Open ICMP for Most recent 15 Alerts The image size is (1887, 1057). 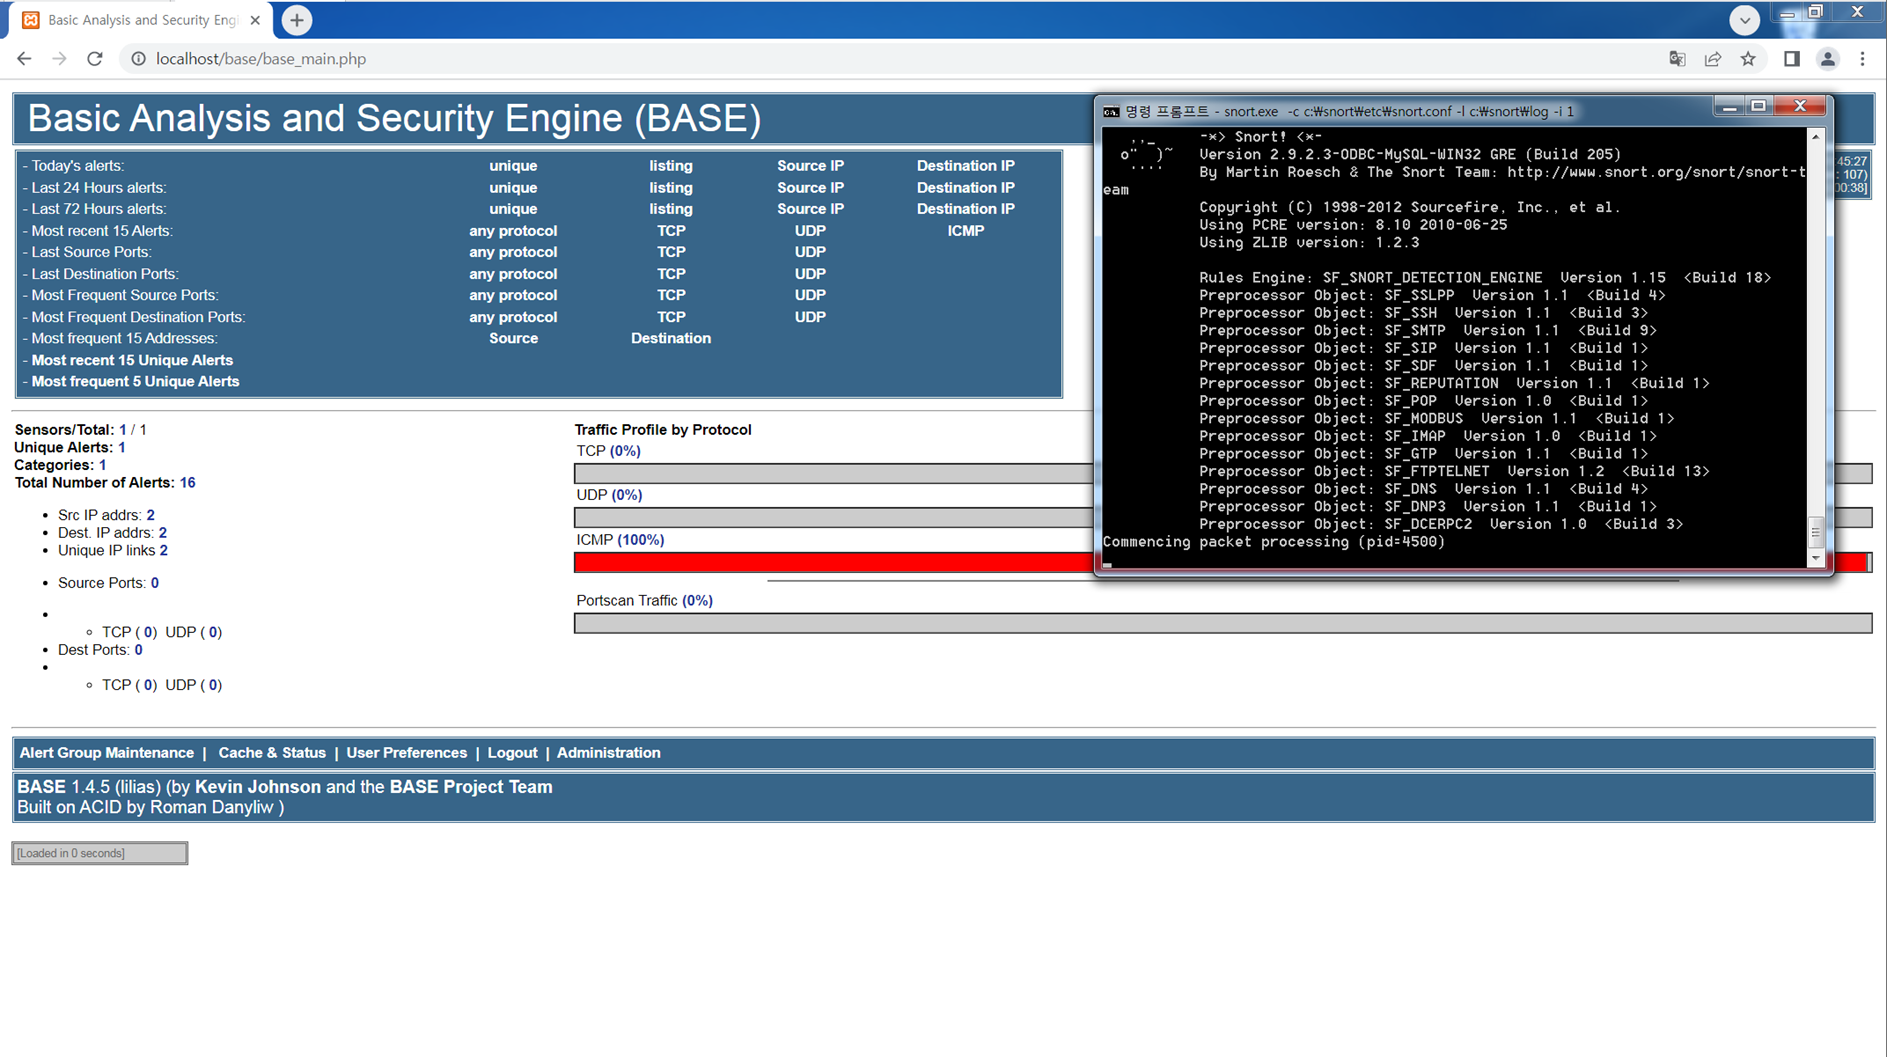pos(965,231)
